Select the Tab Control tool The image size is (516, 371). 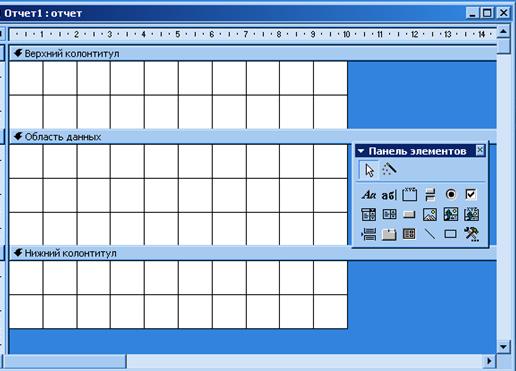point(389,234)
